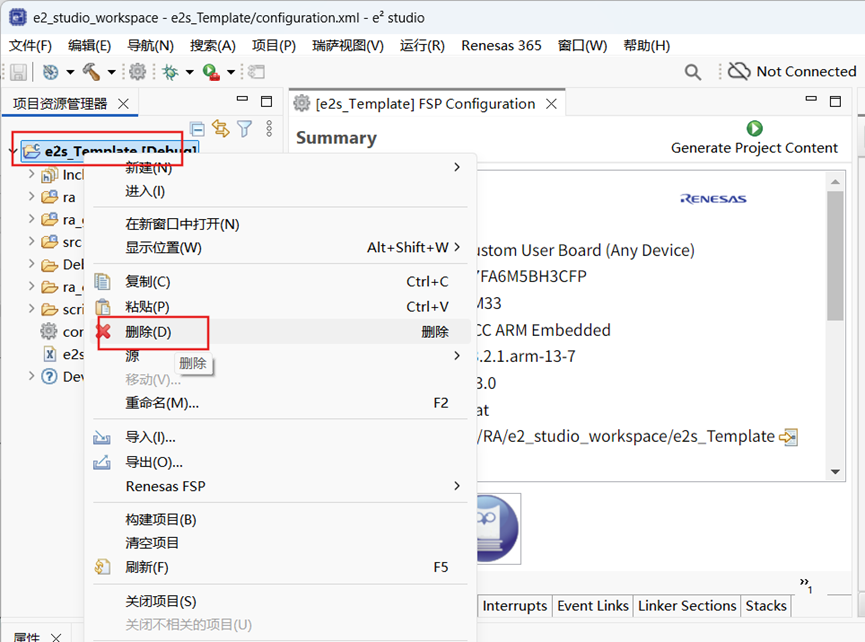The width and height of the screenshot is (865, 642).
Task: Select 粘贴(P) in context menu
Action: coord(279,306)
